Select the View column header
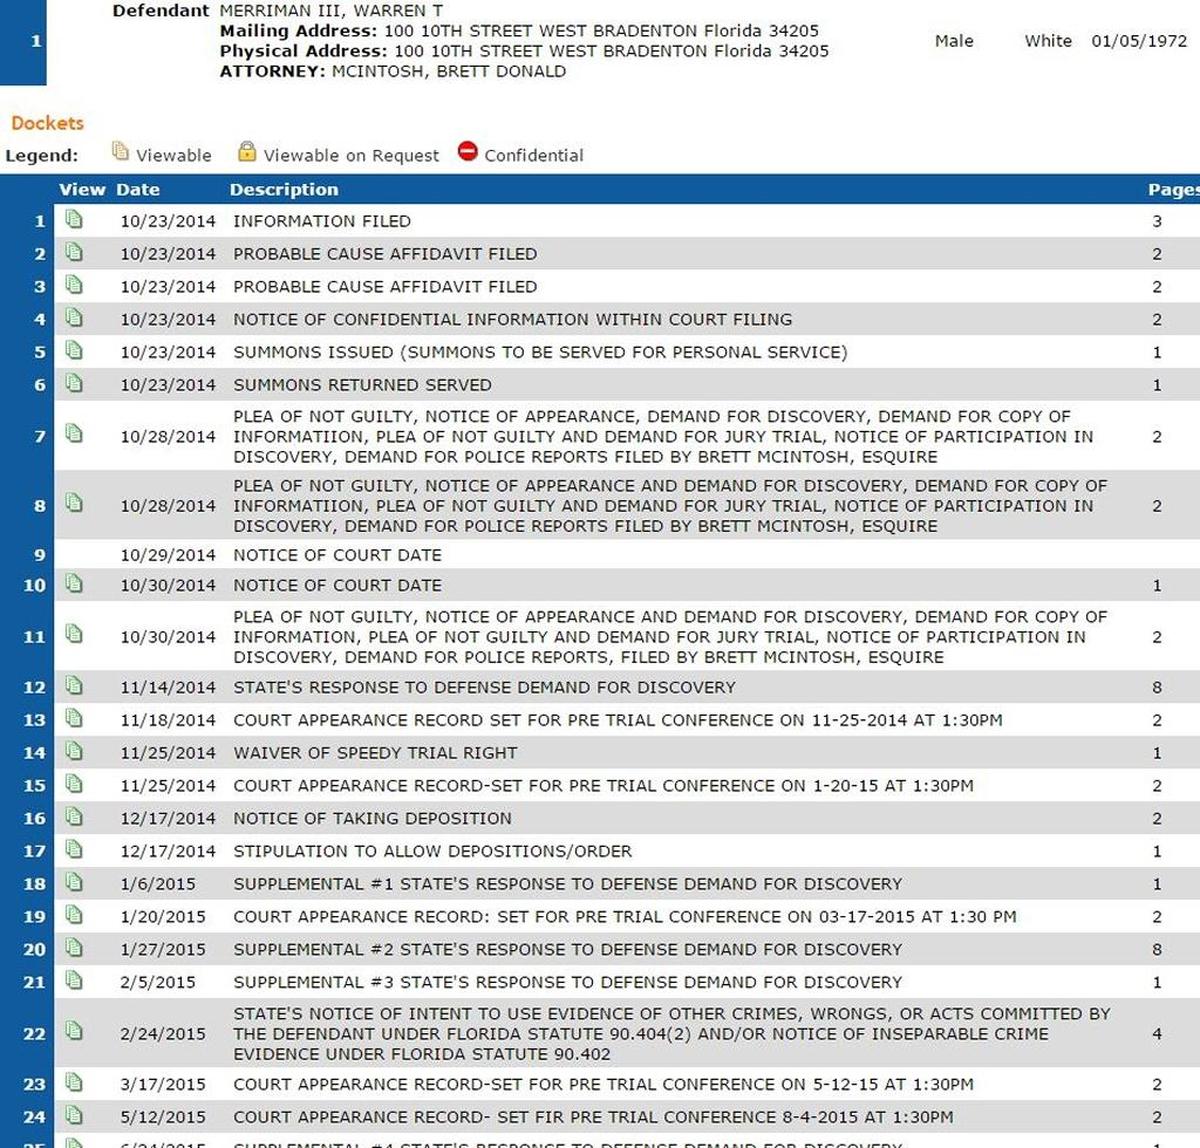The height and width of the screenshot is (1148, 1200). coord(82,189)
